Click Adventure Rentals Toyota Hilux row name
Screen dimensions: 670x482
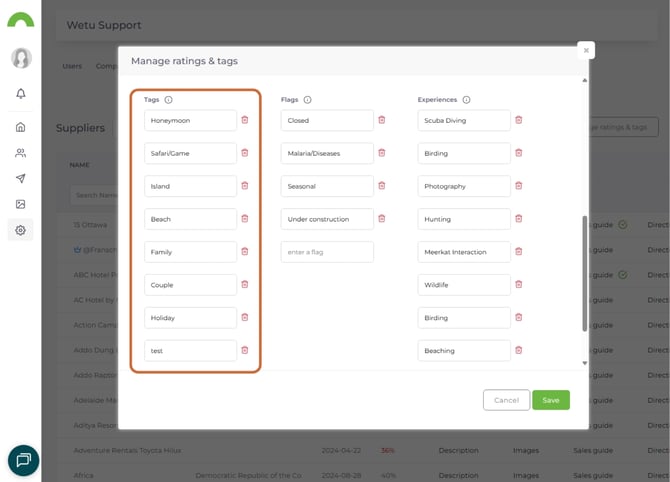[127, 450]
